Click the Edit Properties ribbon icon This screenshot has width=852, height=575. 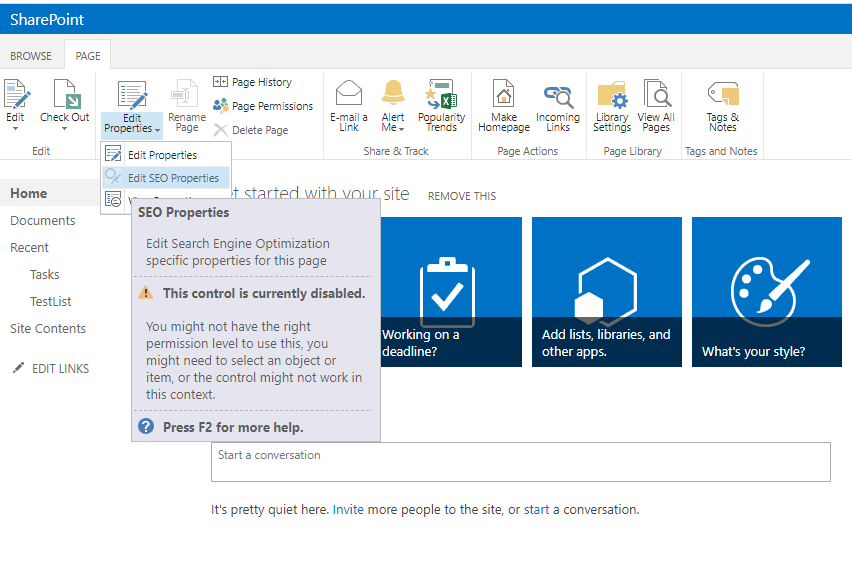click(132, 96)
